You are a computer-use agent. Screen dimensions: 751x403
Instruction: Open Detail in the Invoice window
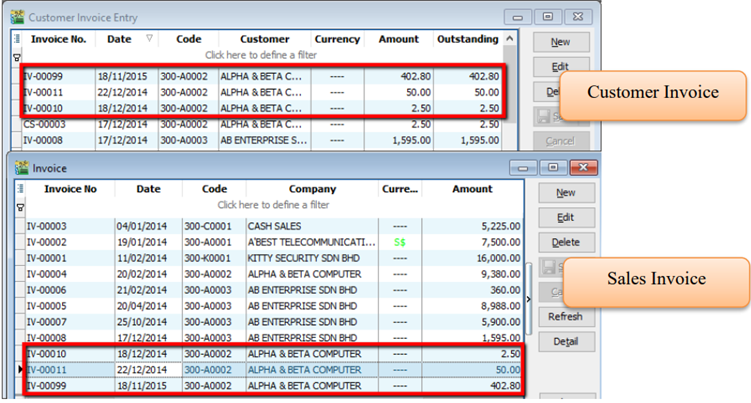565,342
